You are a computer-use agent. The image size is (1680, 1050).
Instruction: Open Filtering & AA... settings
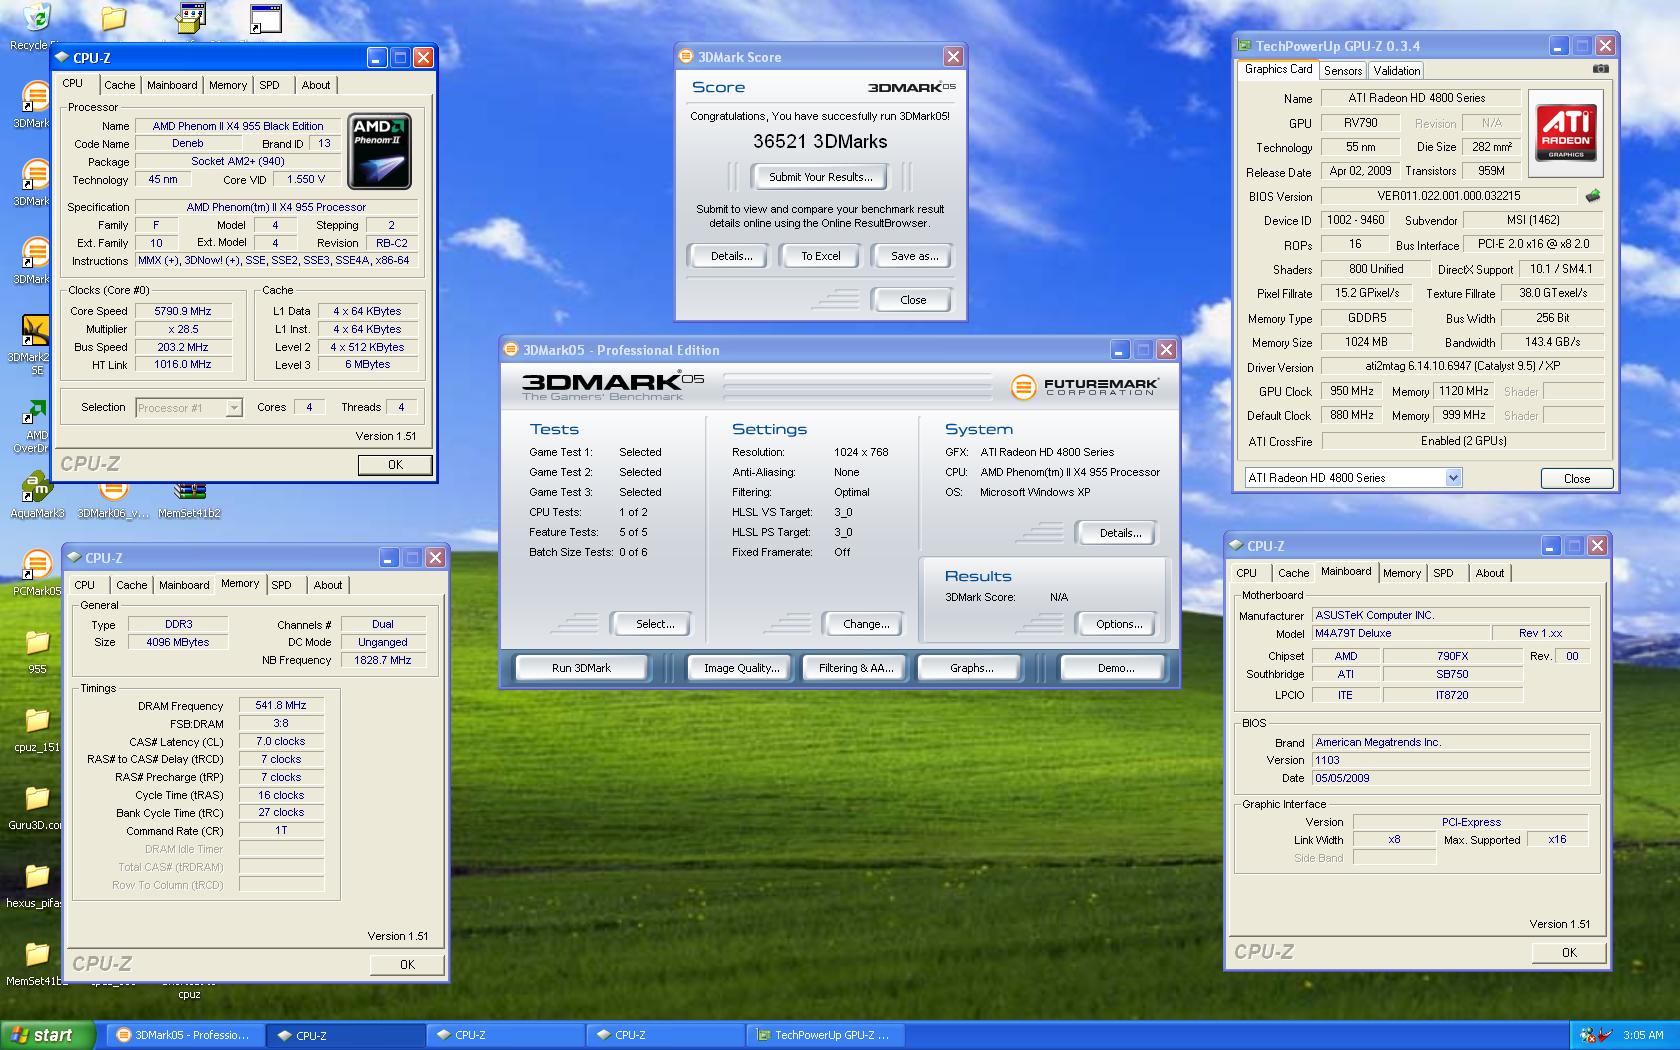(856, 668)
